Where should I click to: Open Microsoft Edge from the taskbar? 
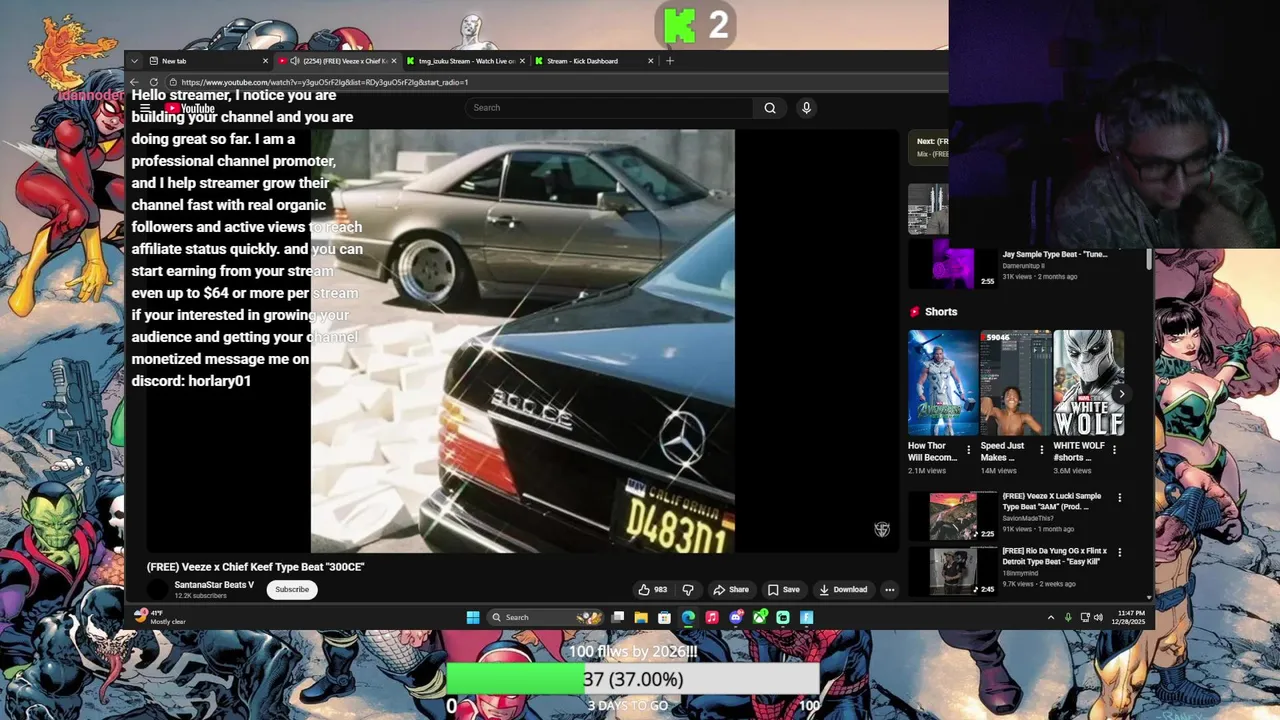pos(688,617)
